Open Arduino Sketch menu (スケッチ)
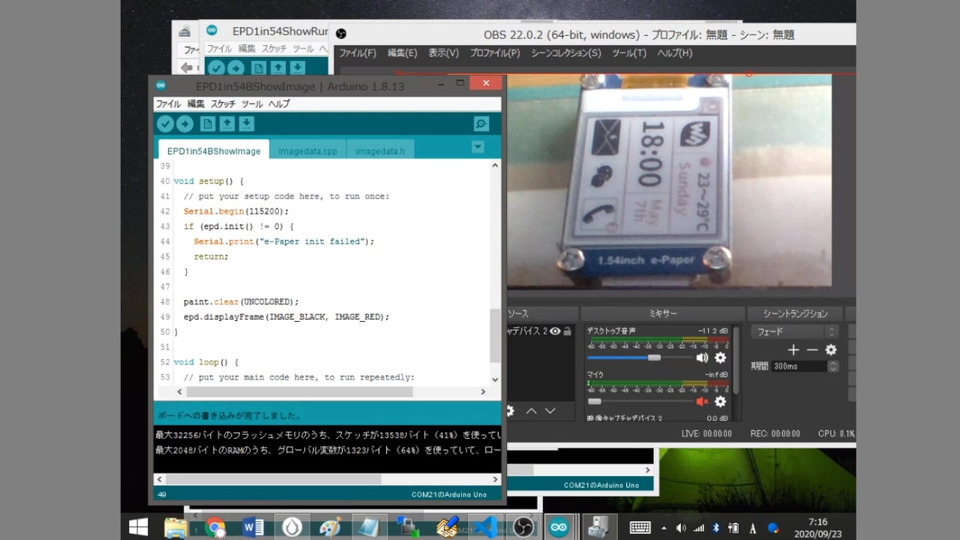Viewport: 960px width, 540px height. (223, 104)
